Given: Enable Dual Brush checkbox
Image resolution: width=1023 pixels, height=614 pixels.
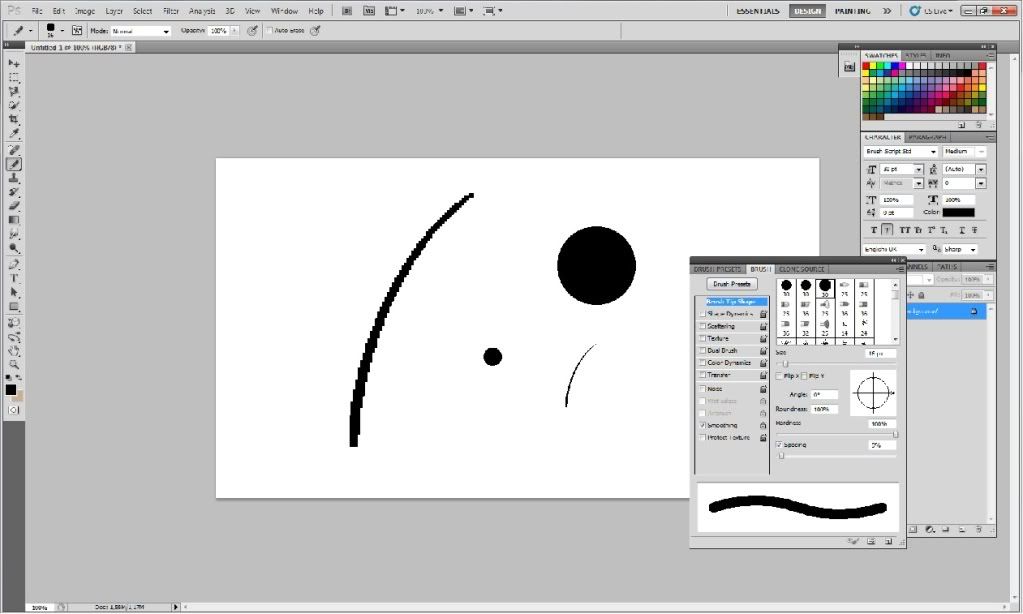Looking at the screenshot, I should point(703,350).
